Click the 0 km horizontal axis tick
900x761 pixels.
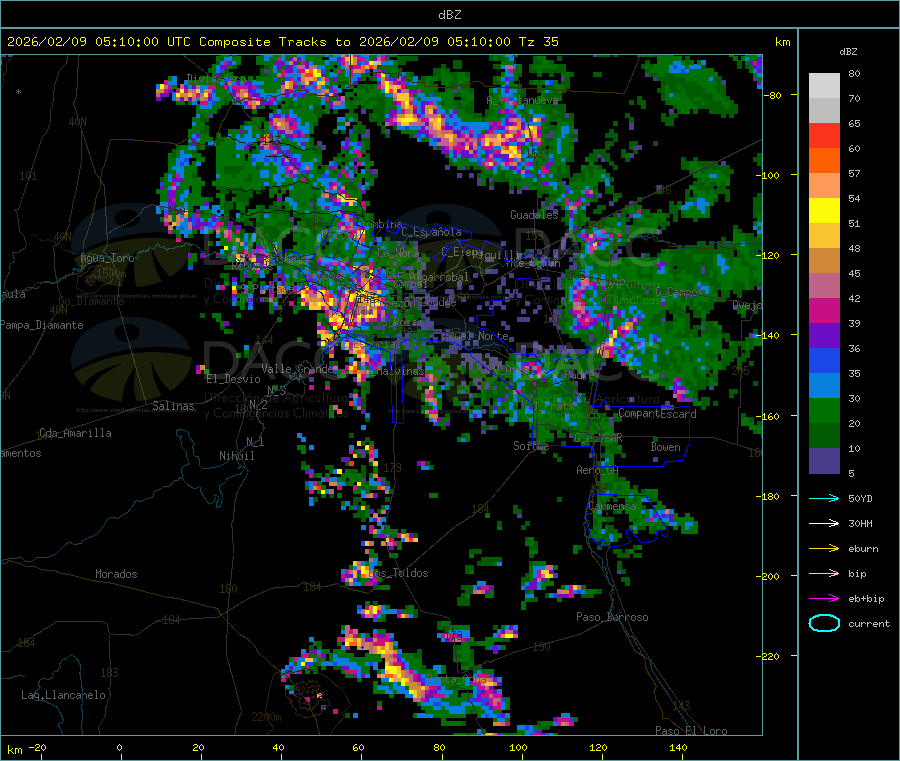(x=119, y=747)
